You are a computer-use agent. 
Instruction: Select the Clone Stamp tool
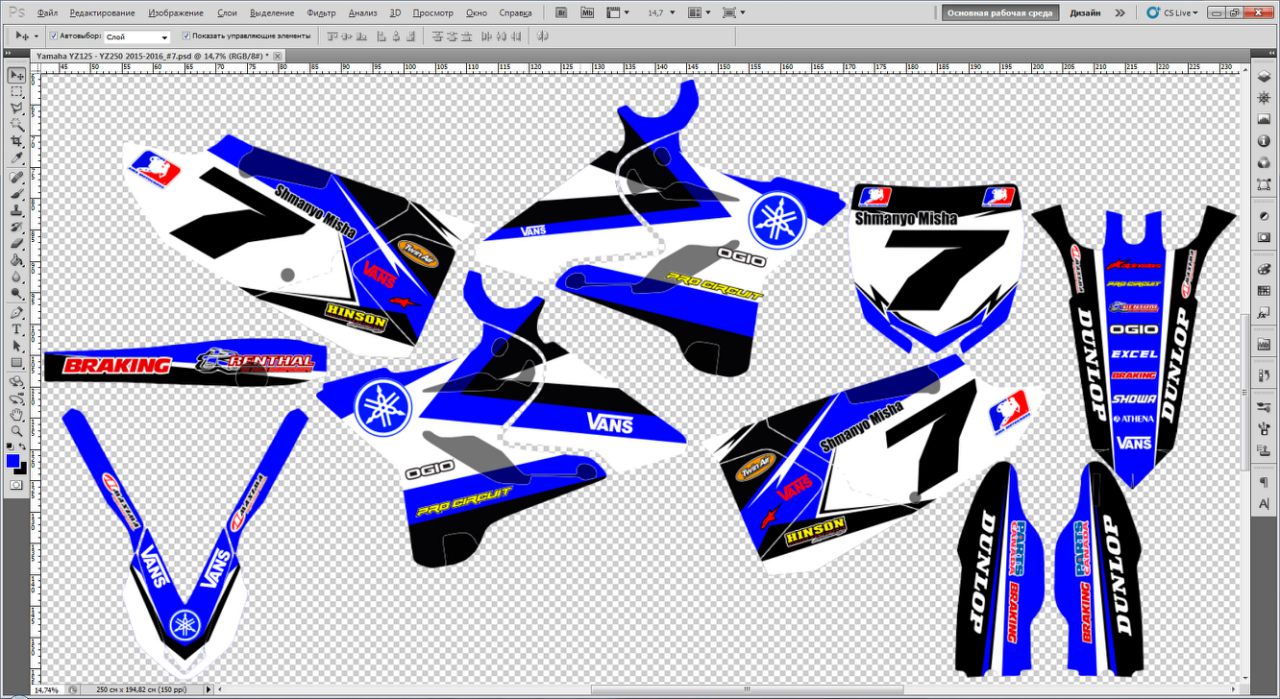pos(17,212)
